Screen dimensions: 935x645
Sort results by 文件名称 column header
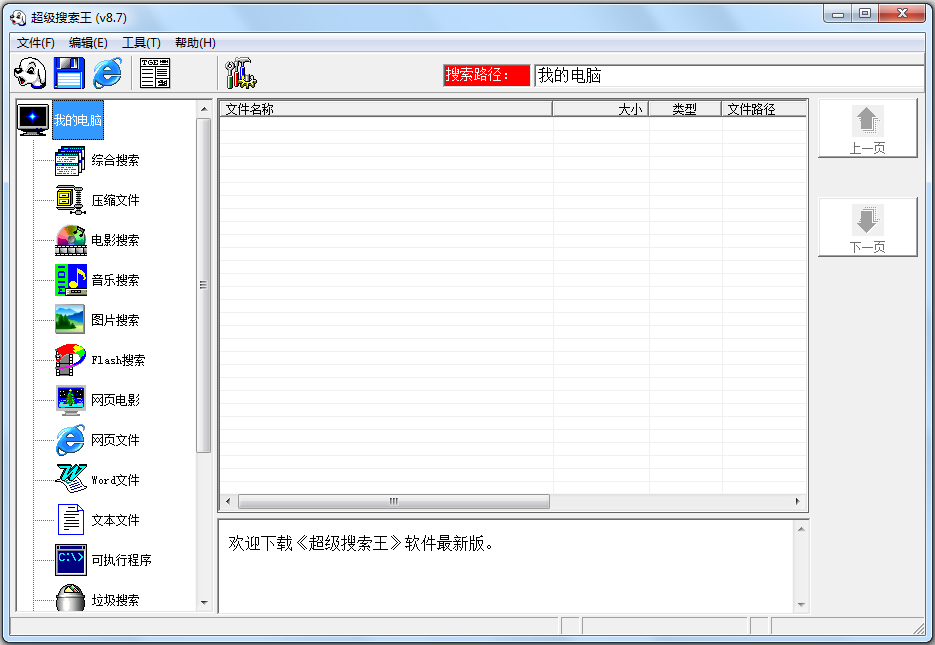[x=385, y=109]
